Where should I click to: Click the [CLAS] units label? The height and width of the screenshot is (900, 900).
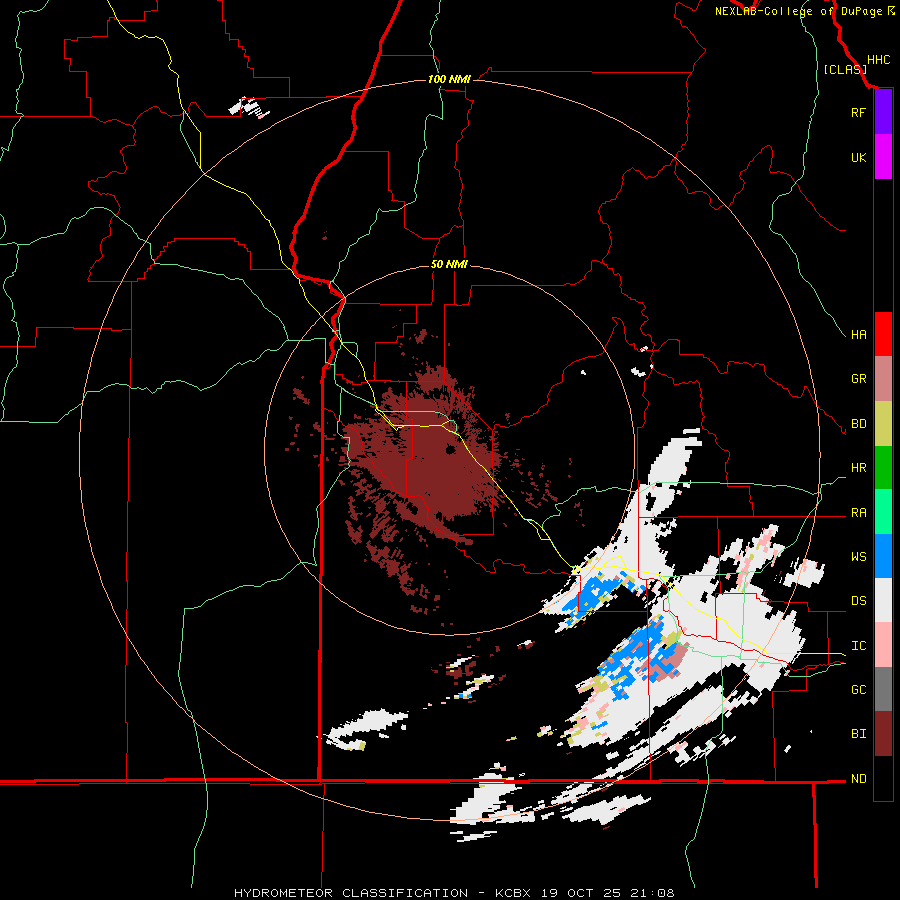click(845, 70)
